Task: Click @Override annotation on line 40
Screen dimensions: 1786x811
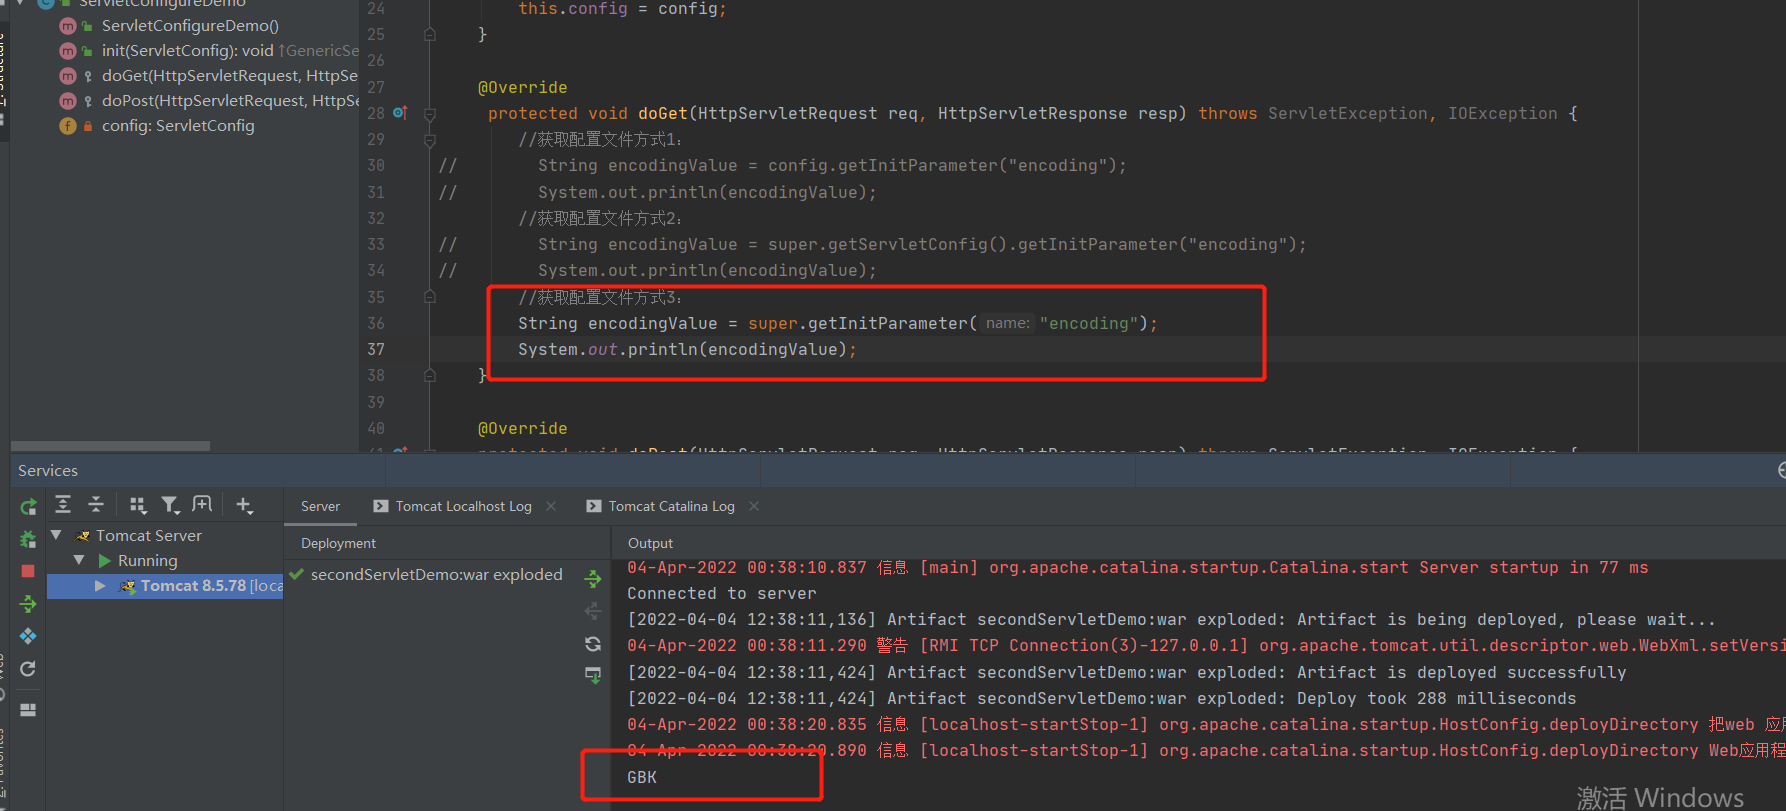Action: click(x=522, y=428)
